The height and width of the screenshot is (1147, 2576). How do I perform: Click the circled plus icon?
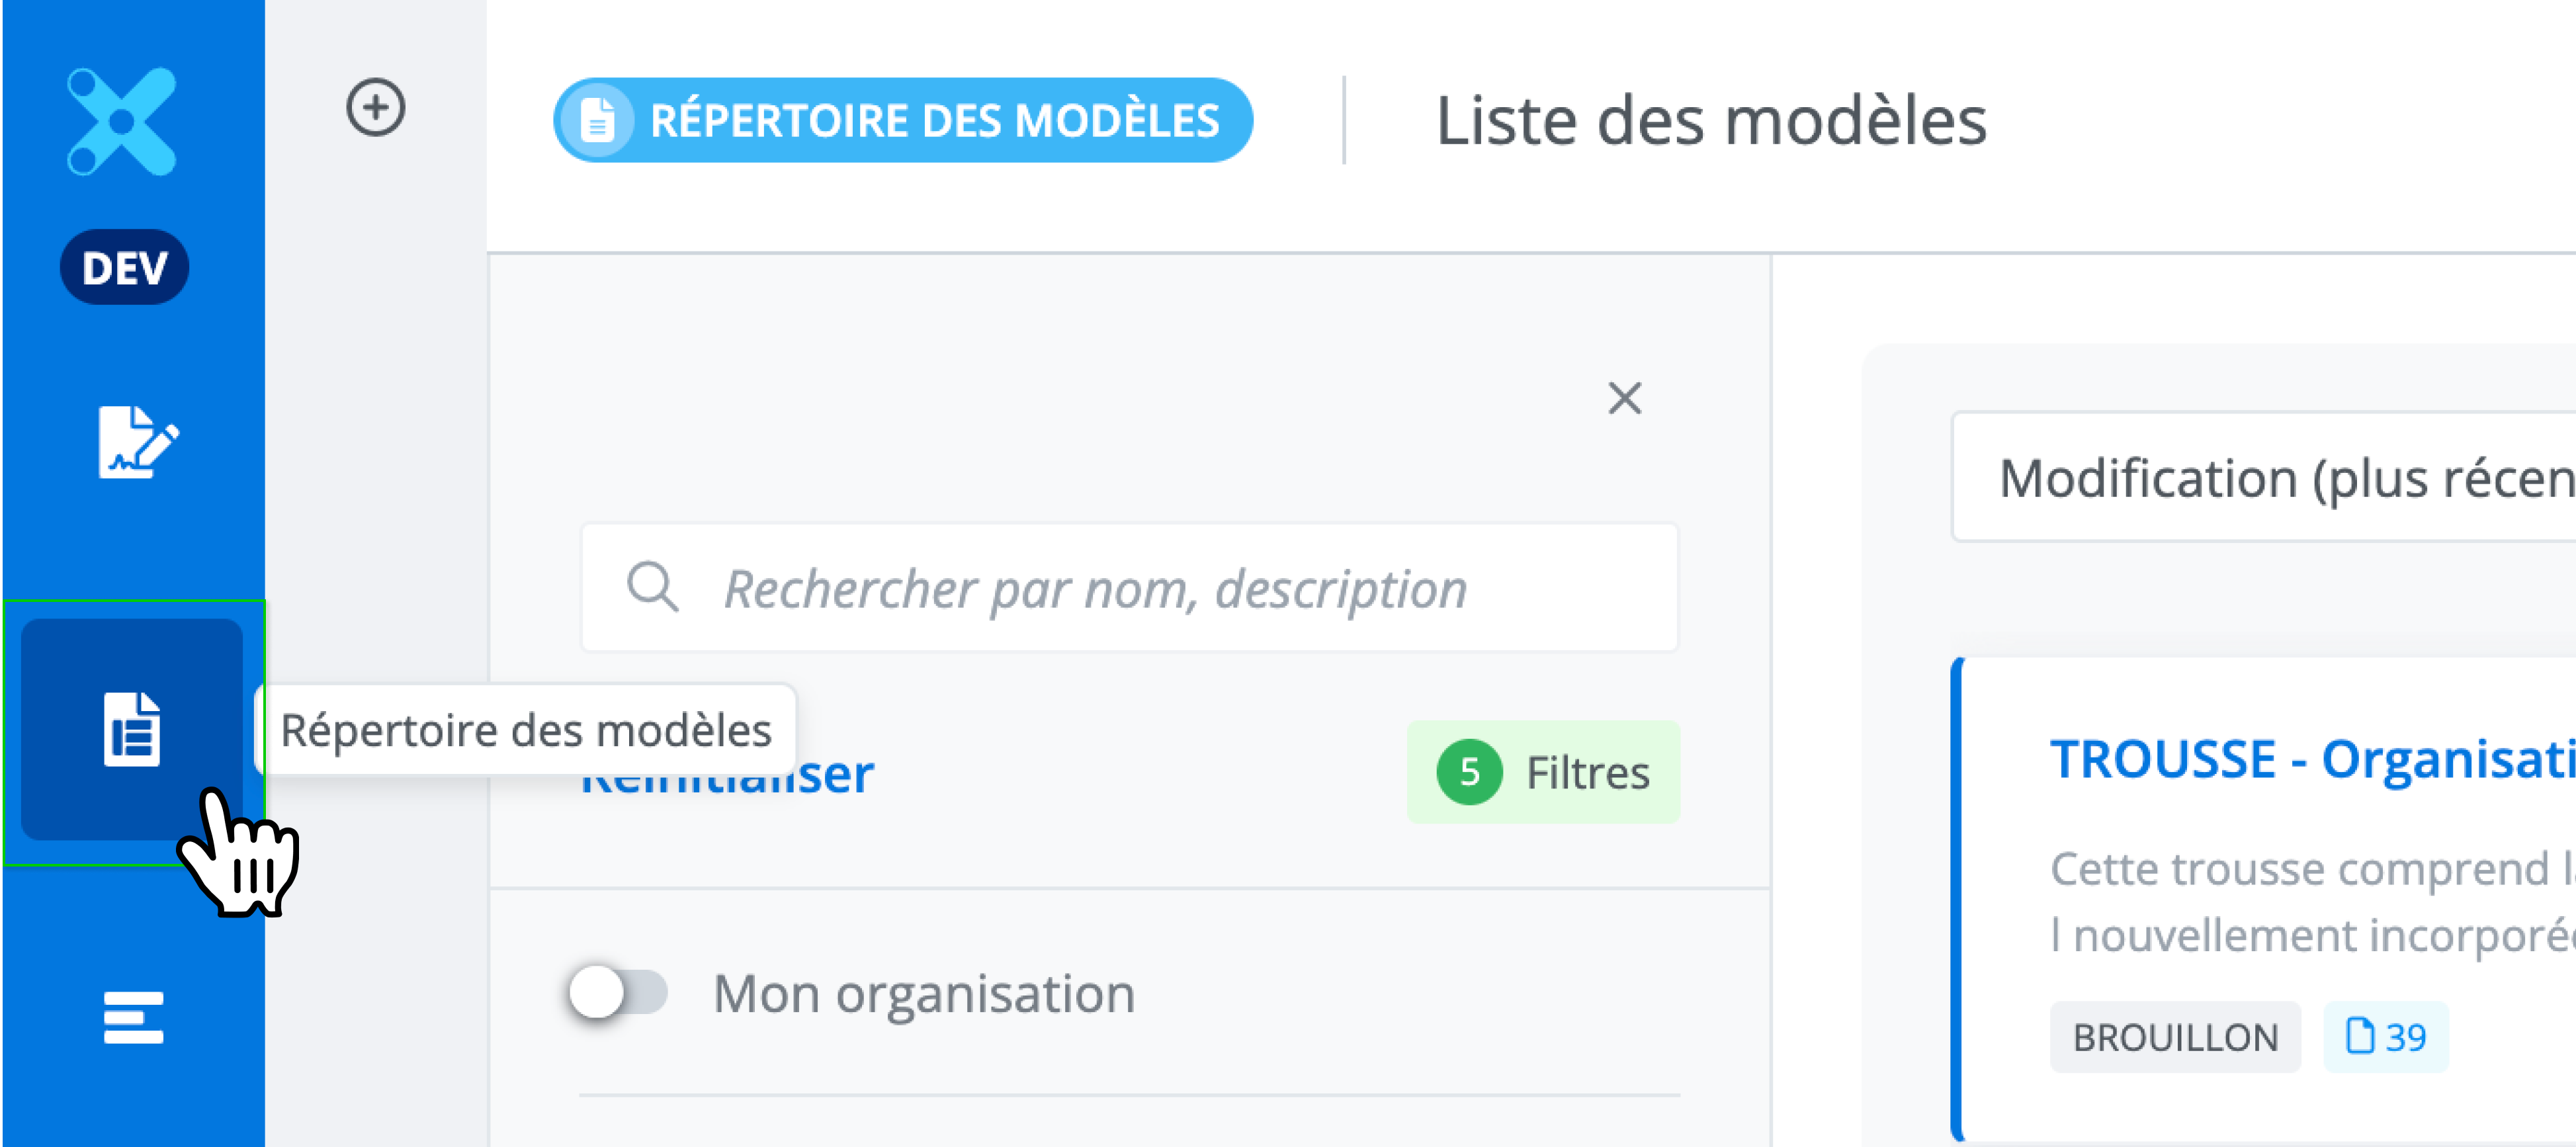pyautogui.click(x=376, y=107)
